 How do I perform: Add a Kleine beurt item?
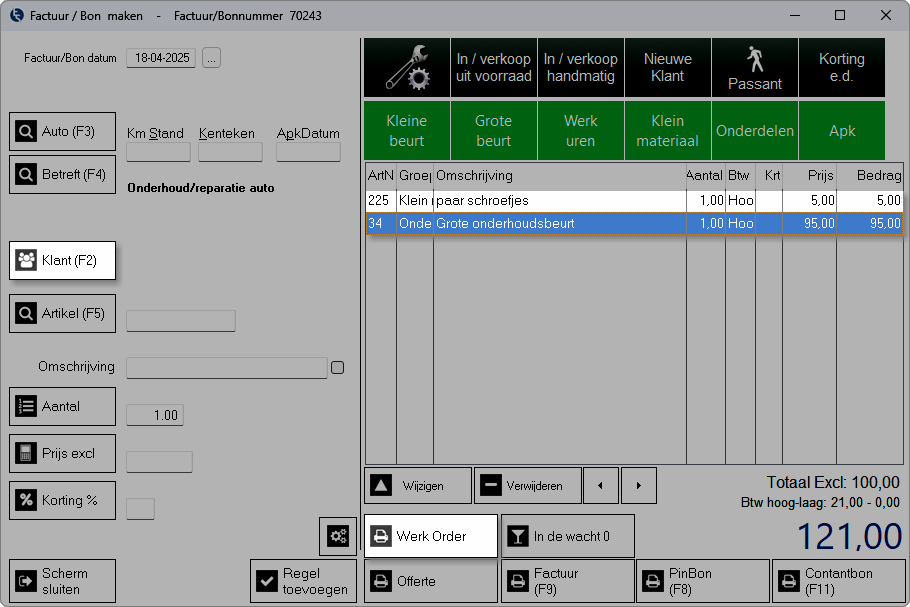pyautogui.click(x=407, y=131)
